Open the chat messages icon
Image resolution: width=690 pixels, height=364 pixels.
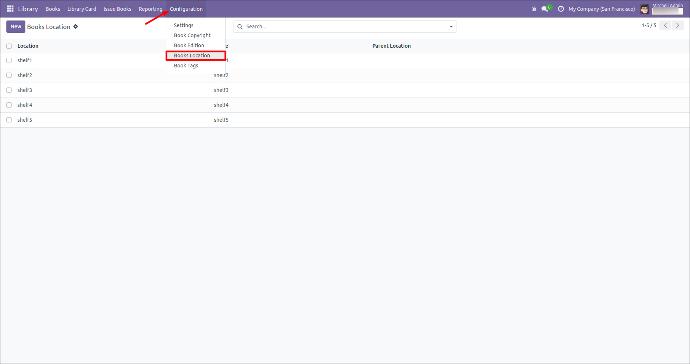(546, 9)
